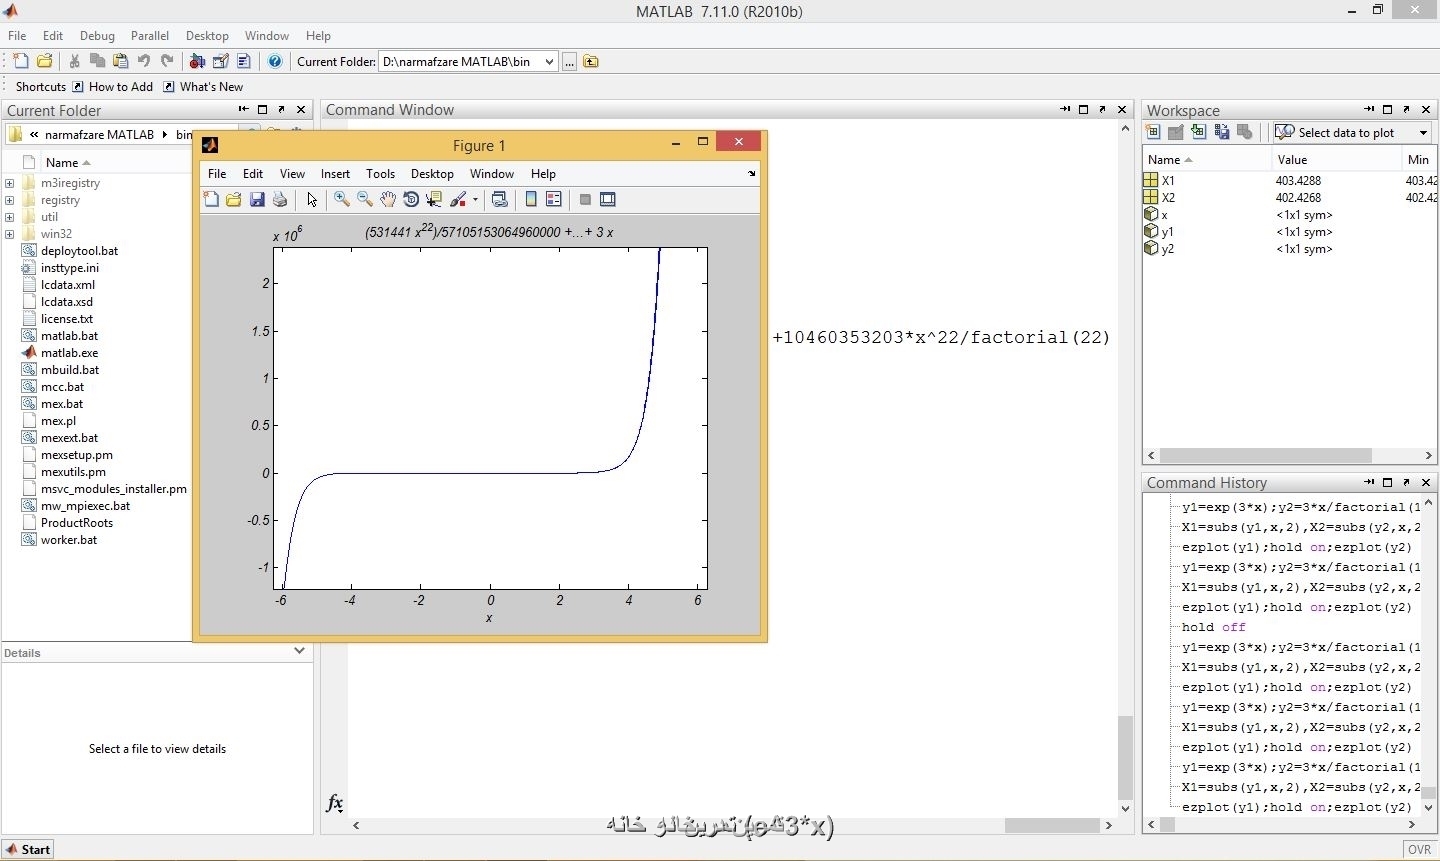Click the Save Figure floppy disk icon
The width and height of the screenshot is (1440, 861).
coord(257,200)
